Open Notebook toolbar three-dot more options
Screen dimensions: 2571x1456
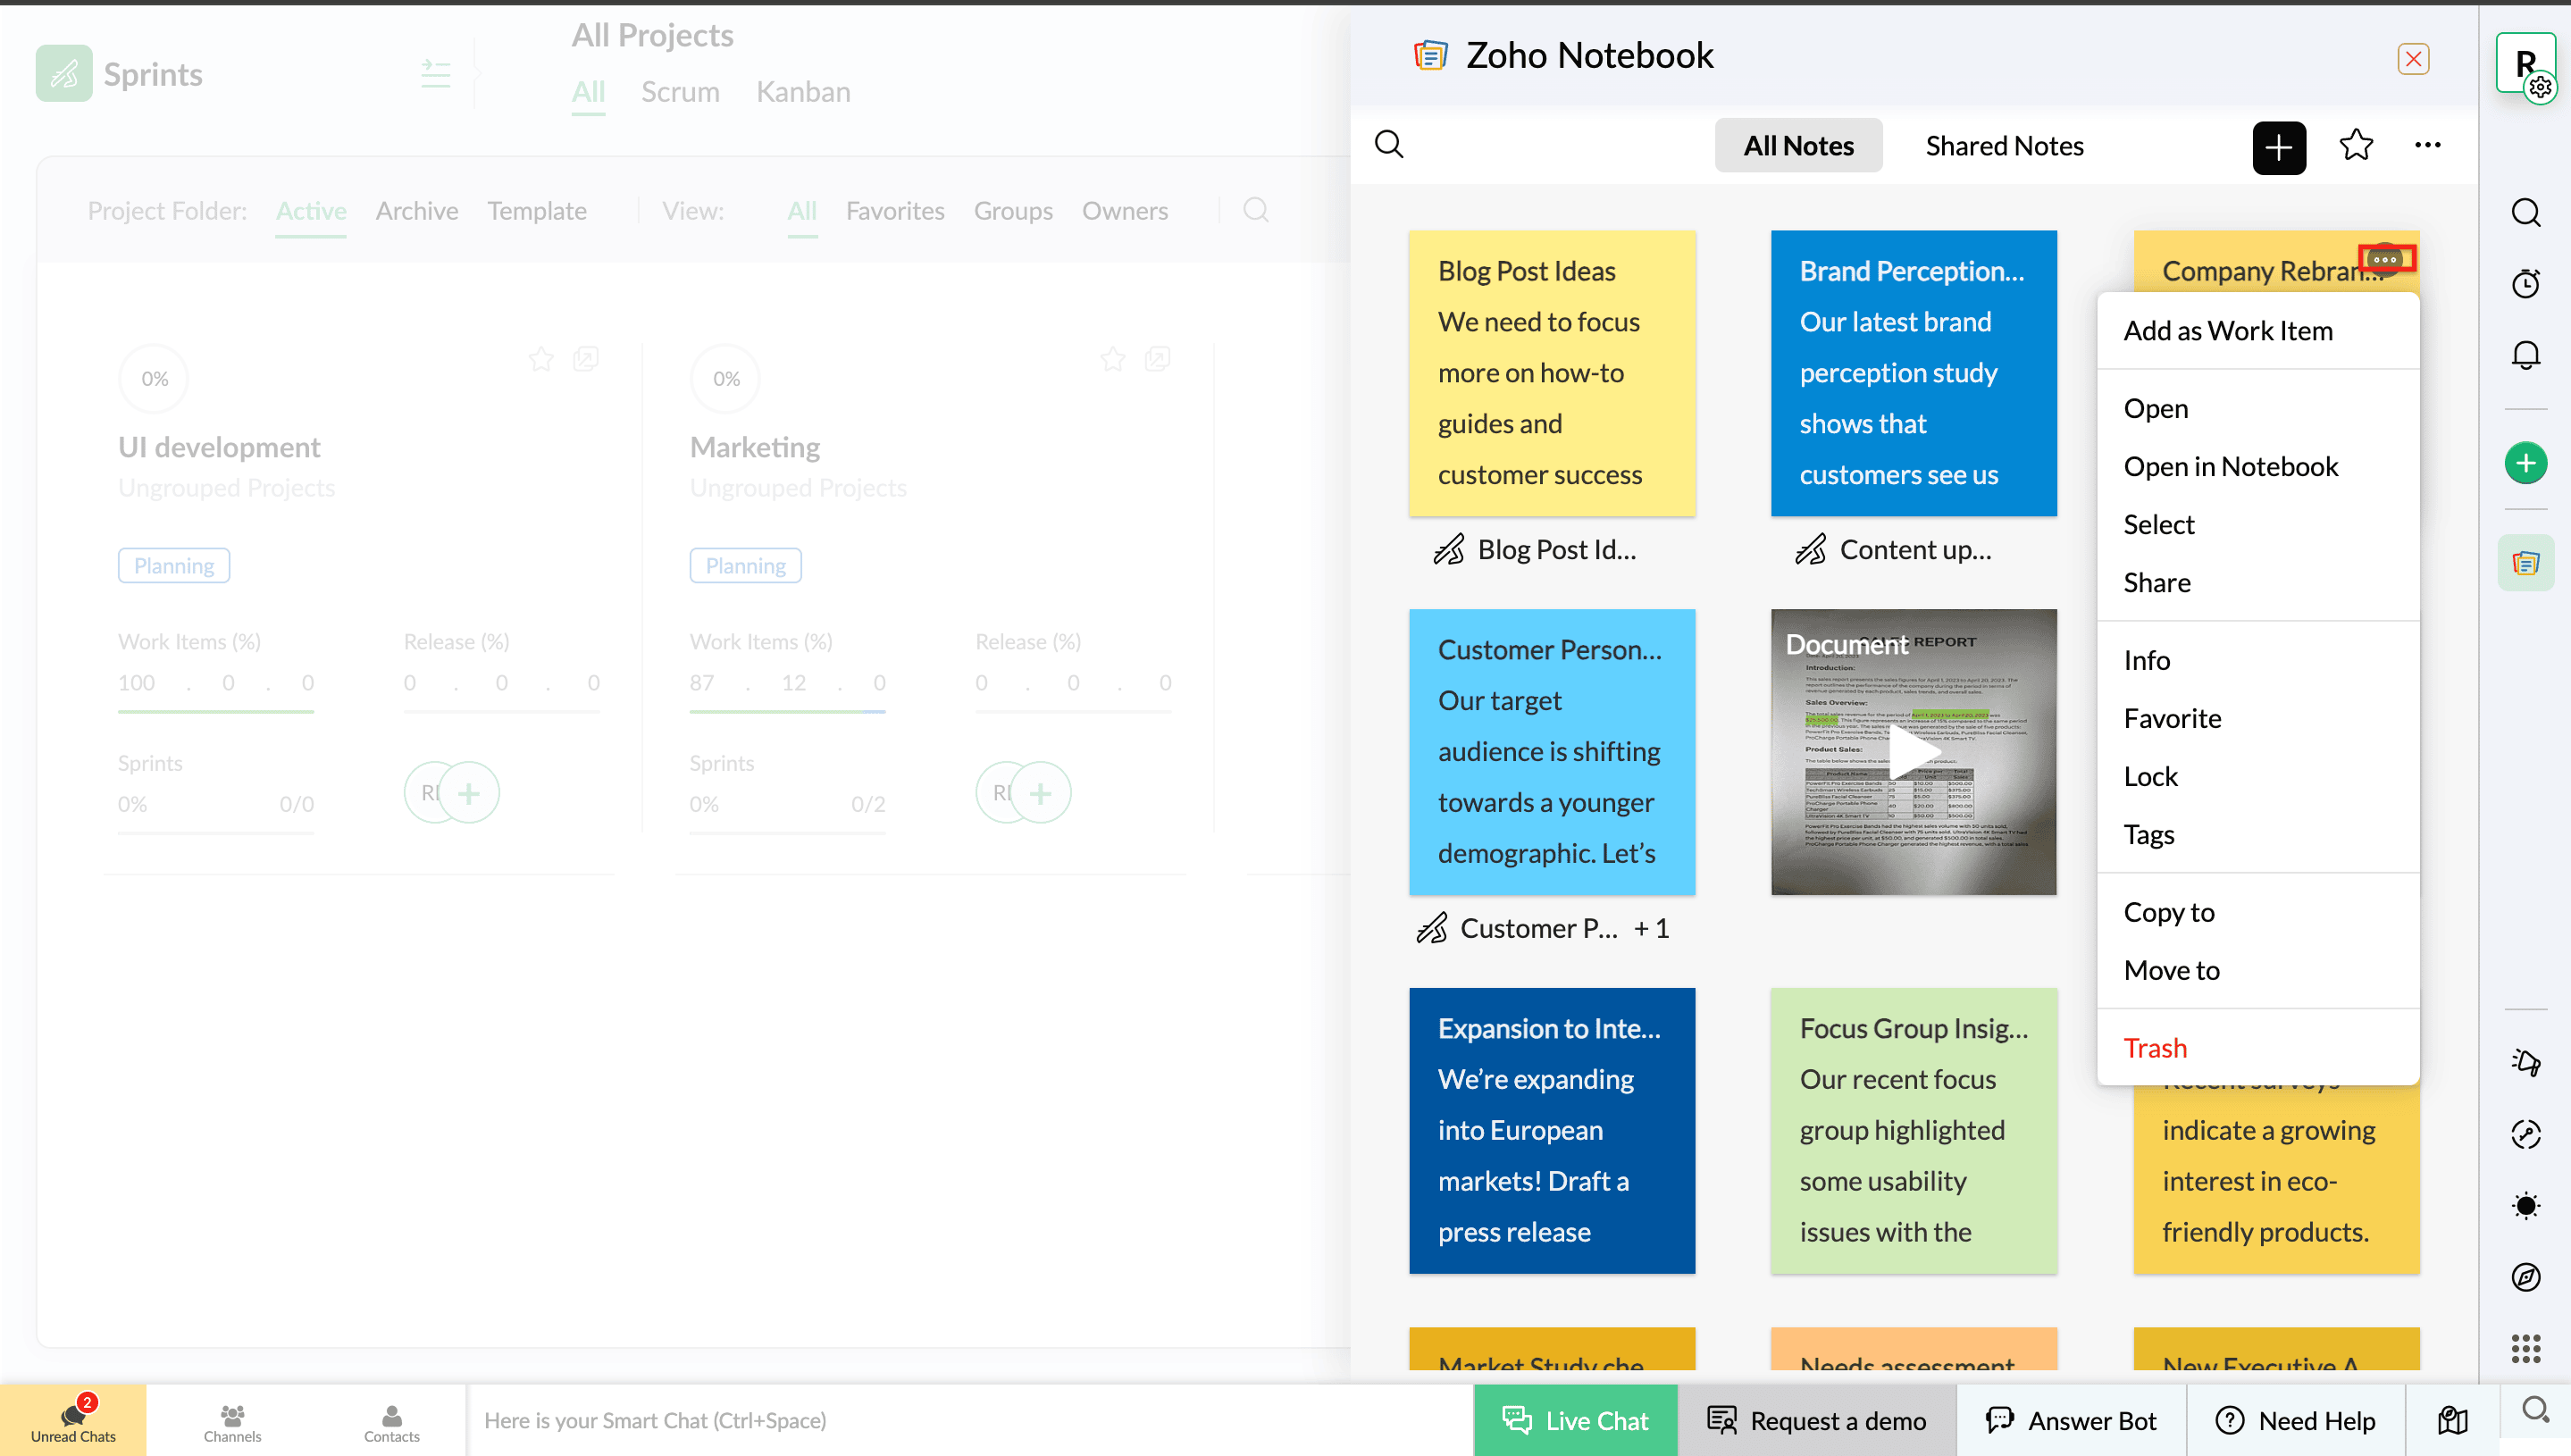coord(2427,146)
